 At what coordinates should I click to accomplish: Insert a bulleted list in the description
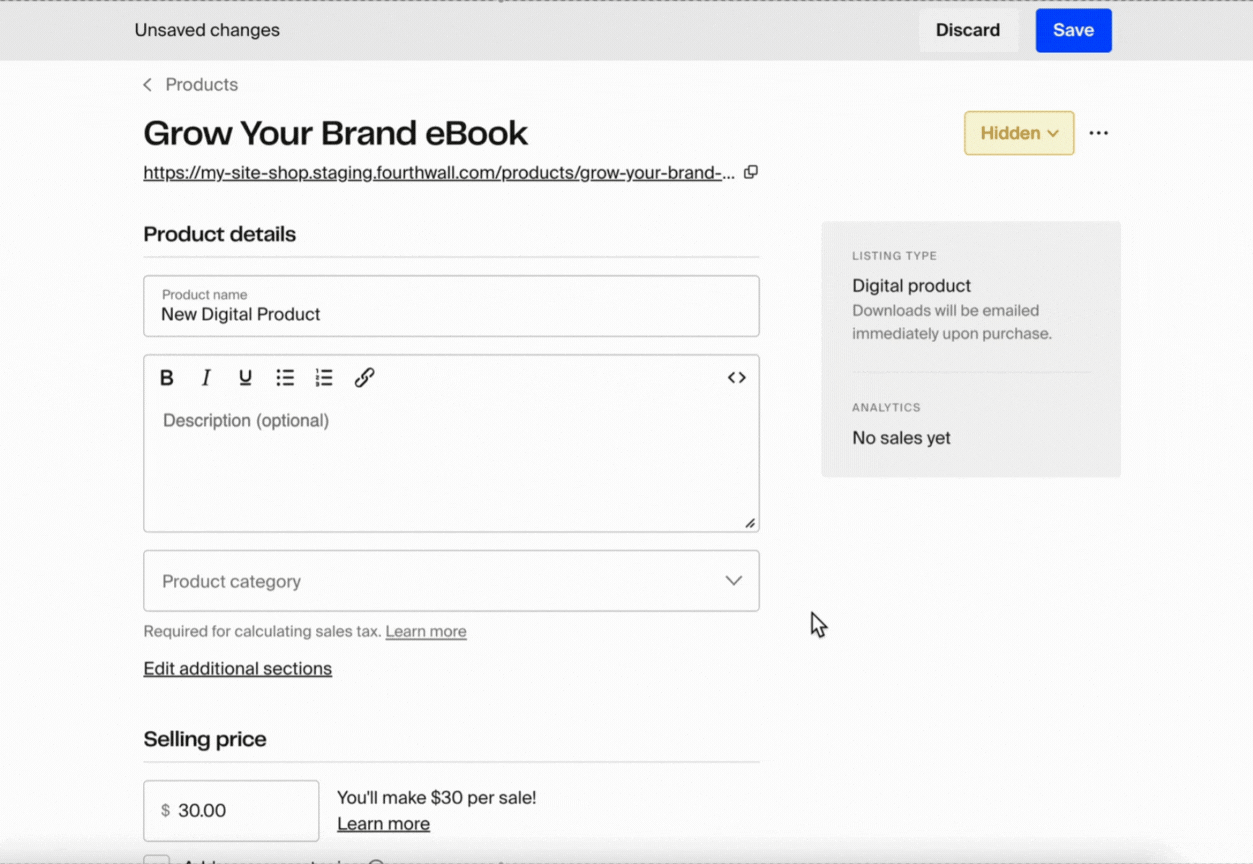click(x=285, y=377)
